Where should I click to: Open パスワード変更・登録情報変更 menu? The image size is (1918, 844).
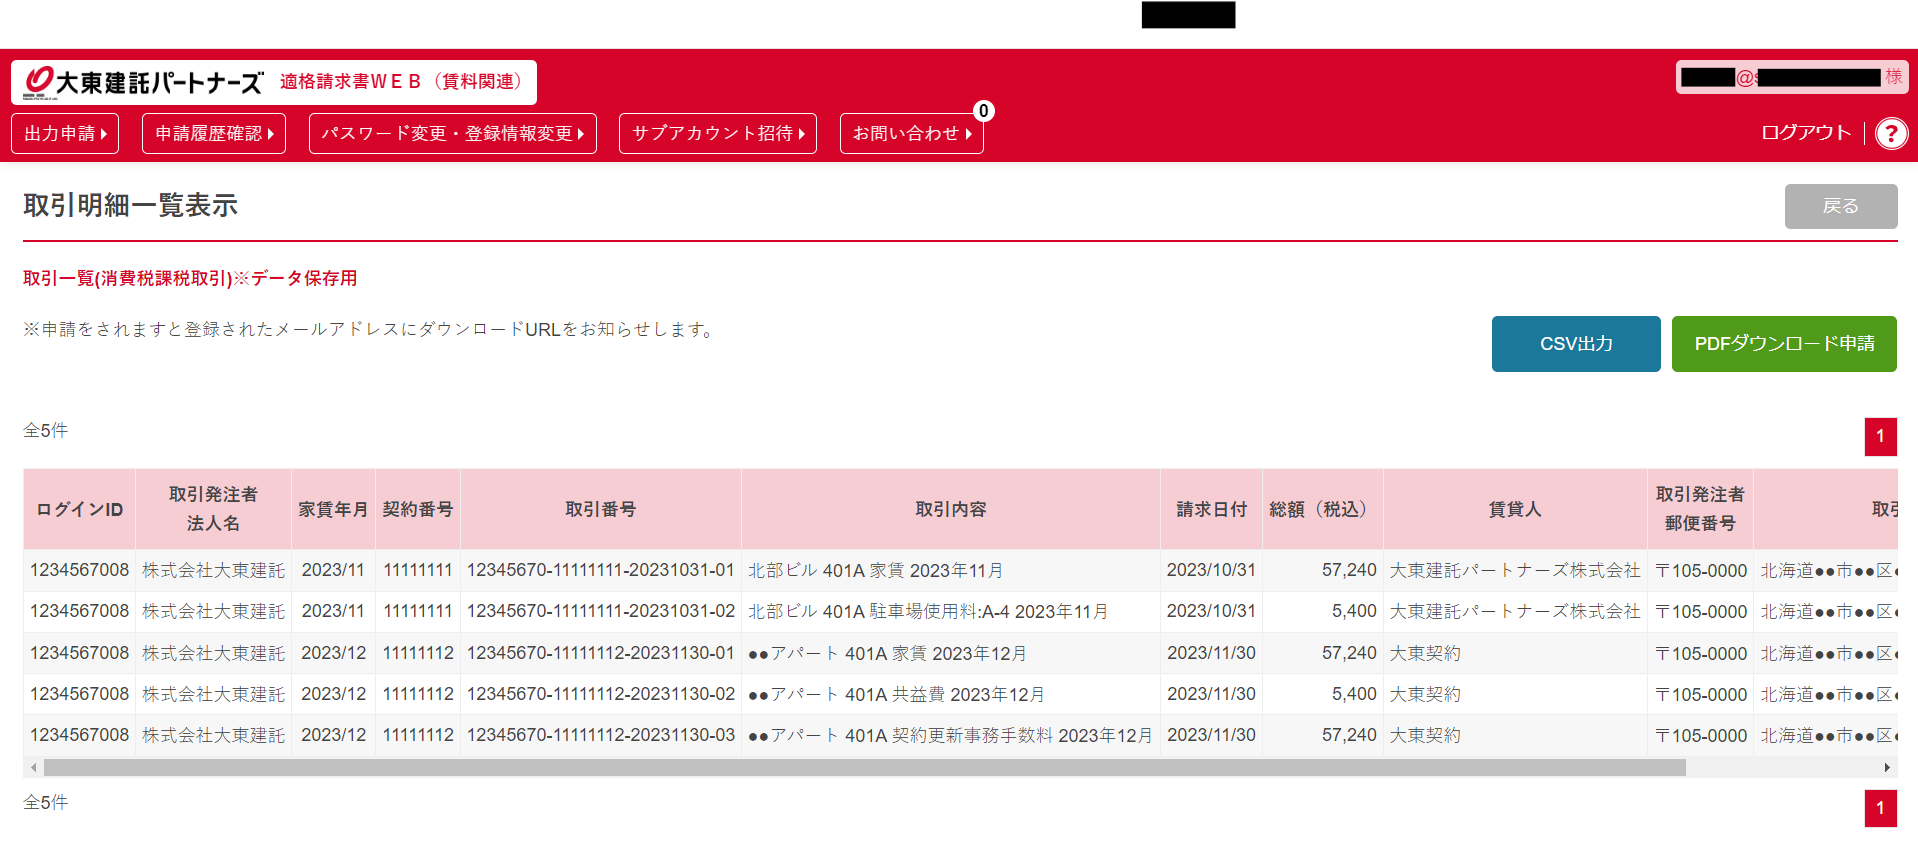coord(453,134)
